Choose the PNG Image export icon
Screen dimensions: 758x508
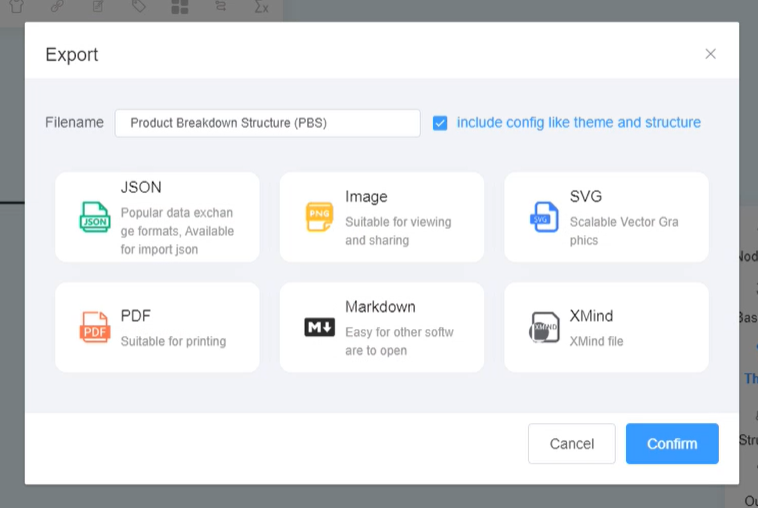click(x=319, y=217)
